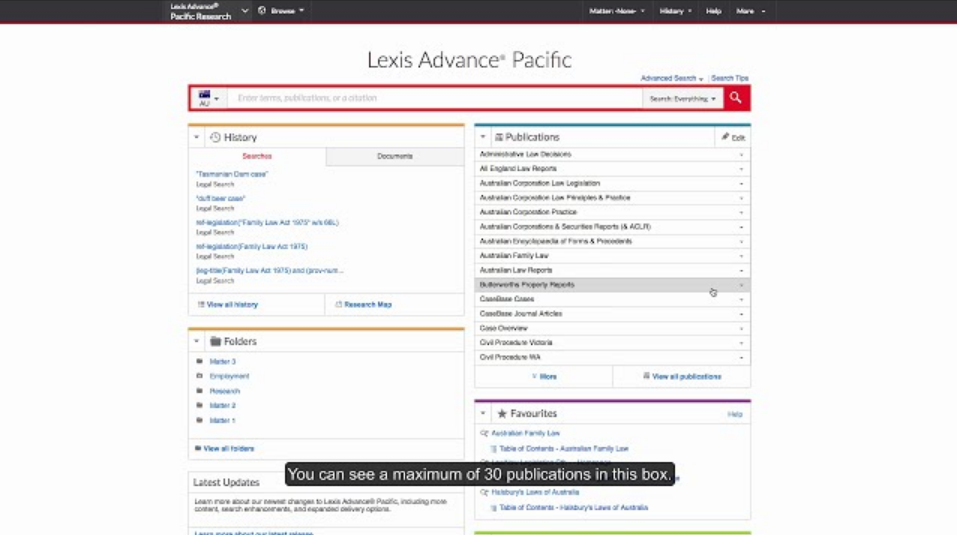Open the "Tasmanian Dam case" search
The height and width of the screenshot is (535, 957).
tap(232, 174)
